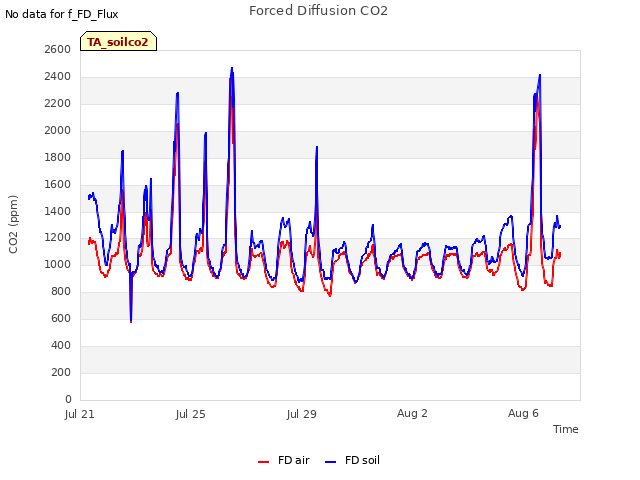Click the 2600 y-axis tick label
This screenshot has width=640, height=480.
click(x=58, y=49)
